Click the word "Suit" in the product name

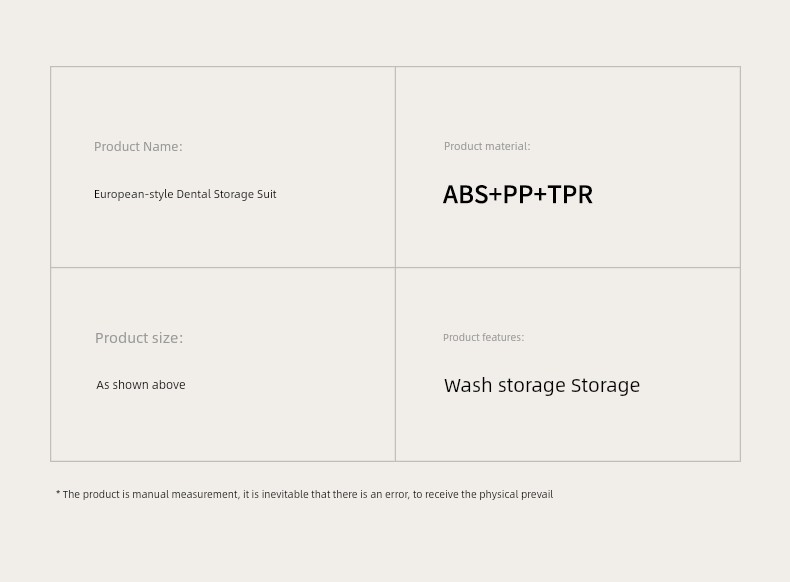[266, 194]
